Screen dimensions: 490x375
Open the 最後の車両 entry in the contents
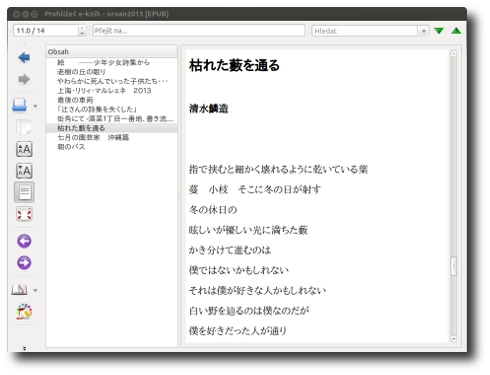75,100
